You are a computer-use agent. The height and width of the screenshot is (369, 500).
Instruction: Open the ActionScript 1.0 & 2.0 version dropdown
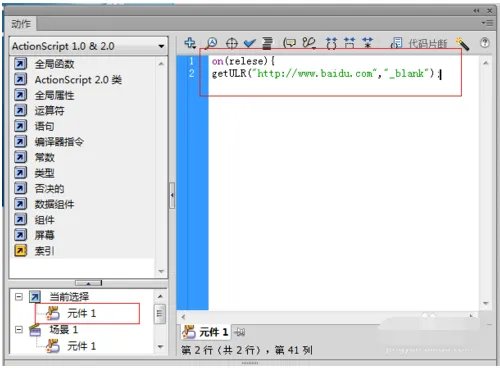click(x=89, y=46)
